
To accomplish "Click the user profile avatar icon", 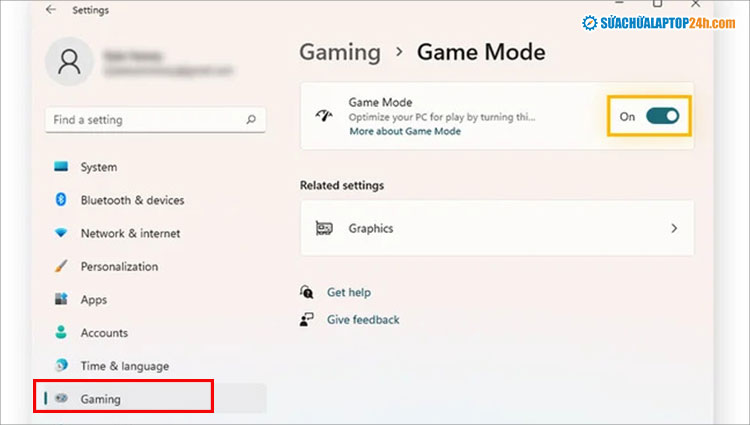I will [x=69, y=62].
